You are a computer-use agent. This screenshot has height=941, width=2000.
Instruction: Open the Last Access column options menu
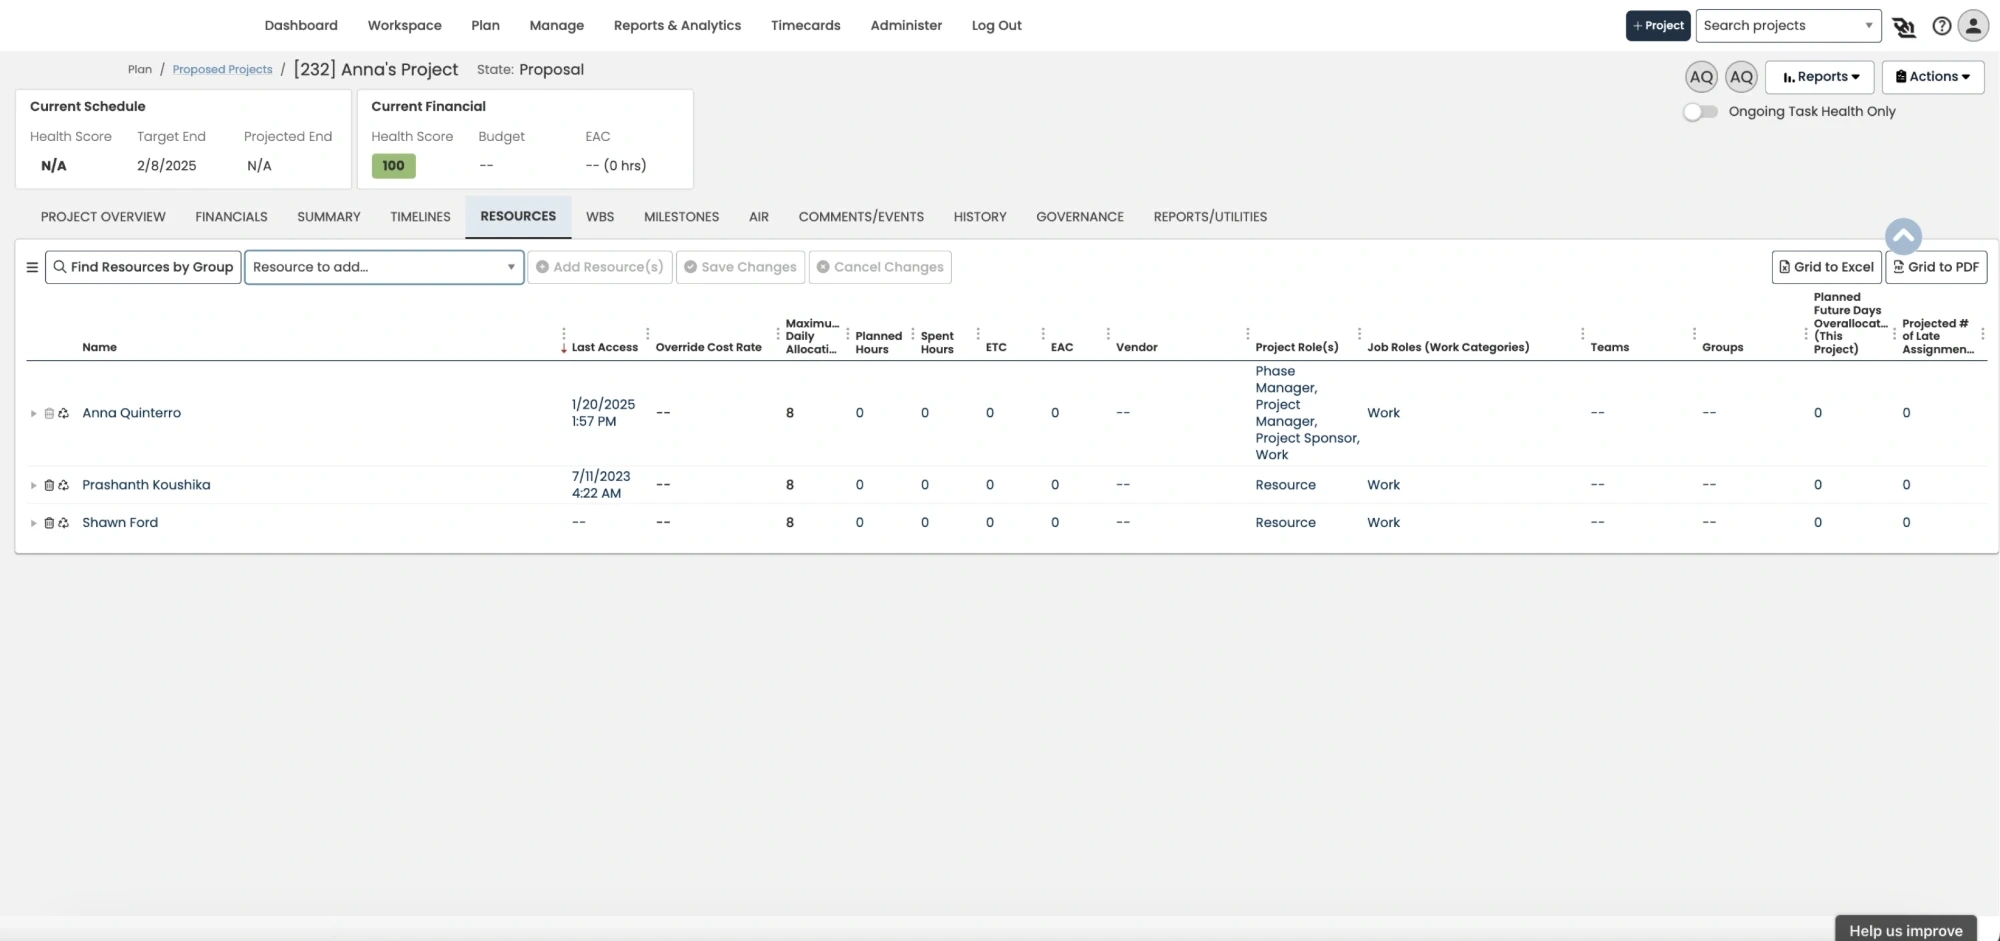click(x=648, y=334)
